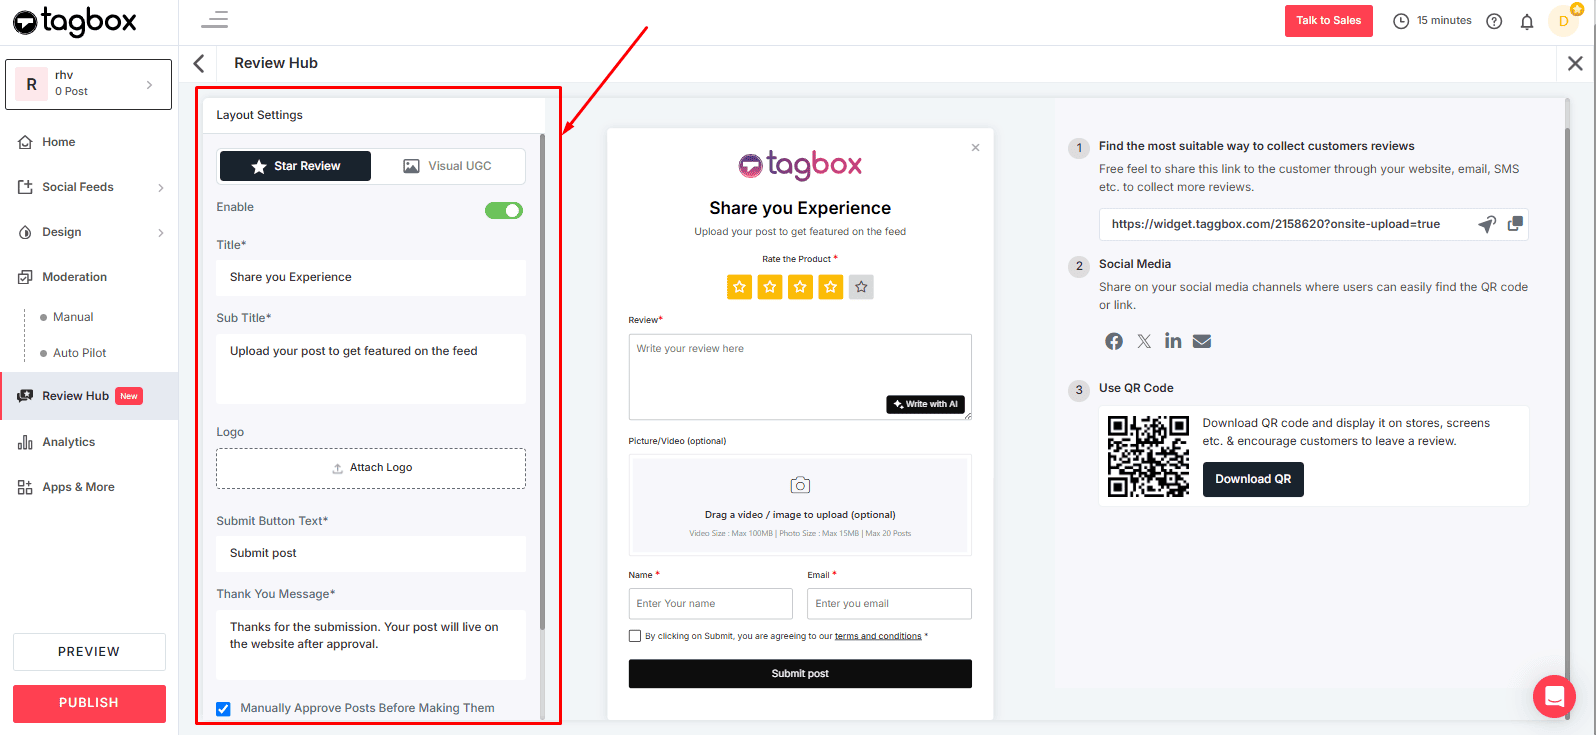Image resolution: width=1596 pixels, height=735 pixels.
Task: Click Write with AI button
Action: [926, 404]
